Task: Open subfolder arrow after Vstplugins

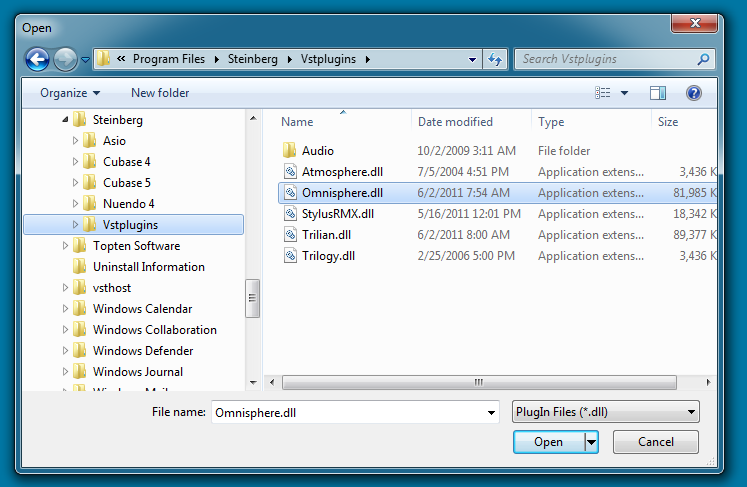Action: click(368, 59)
